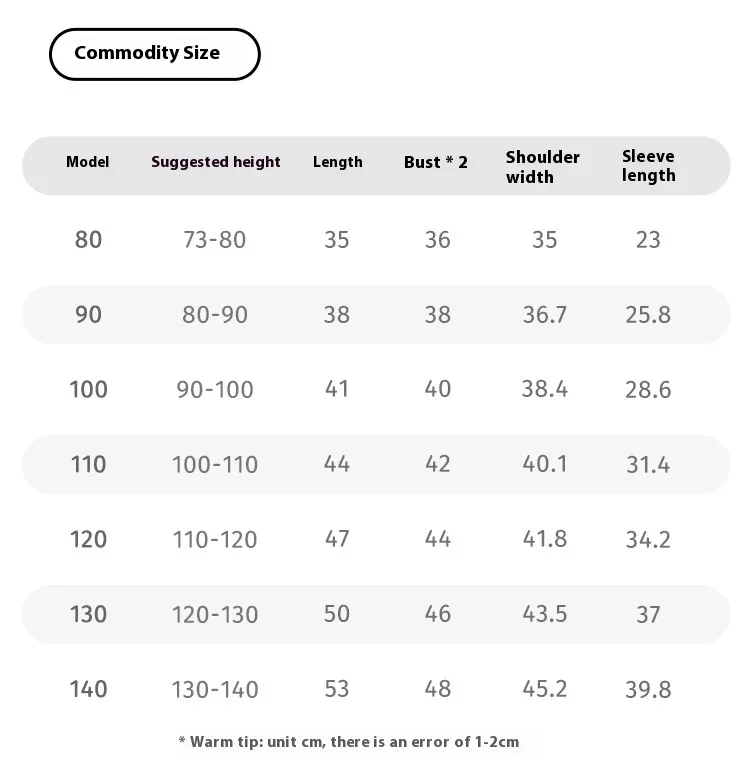Viewport: 750px width, 761px height.
Task: Select the 100-110 suggested height value
Action: tap(215, 464)
